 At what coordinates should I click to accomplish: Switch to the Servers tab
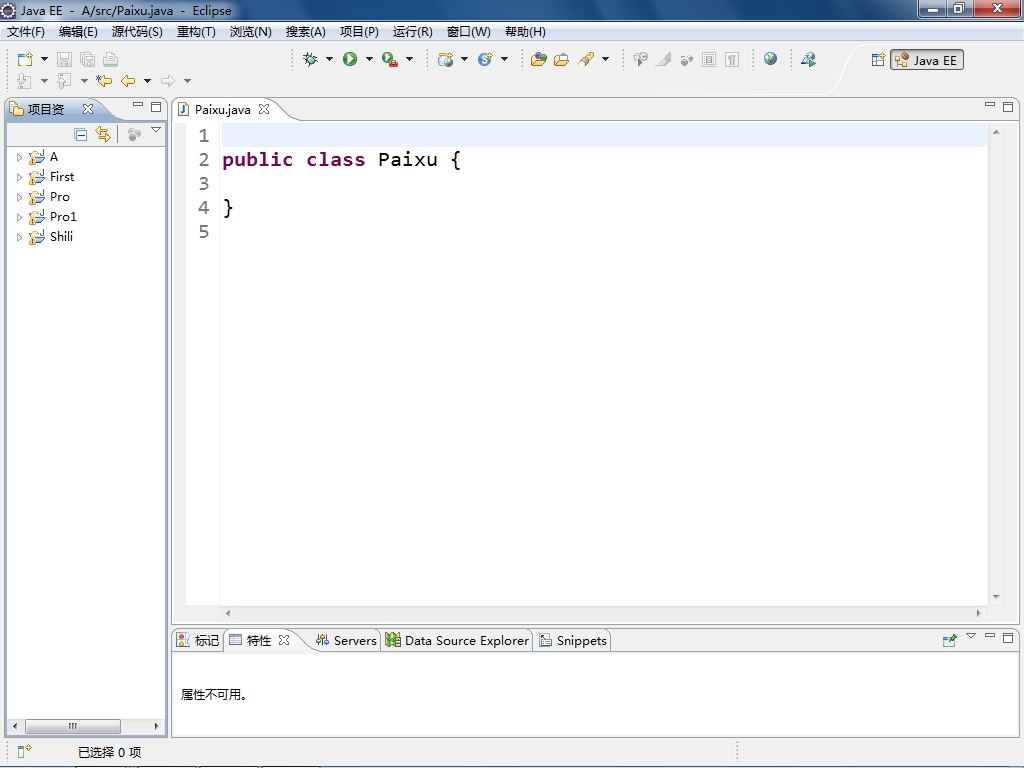tap(346, 640)
